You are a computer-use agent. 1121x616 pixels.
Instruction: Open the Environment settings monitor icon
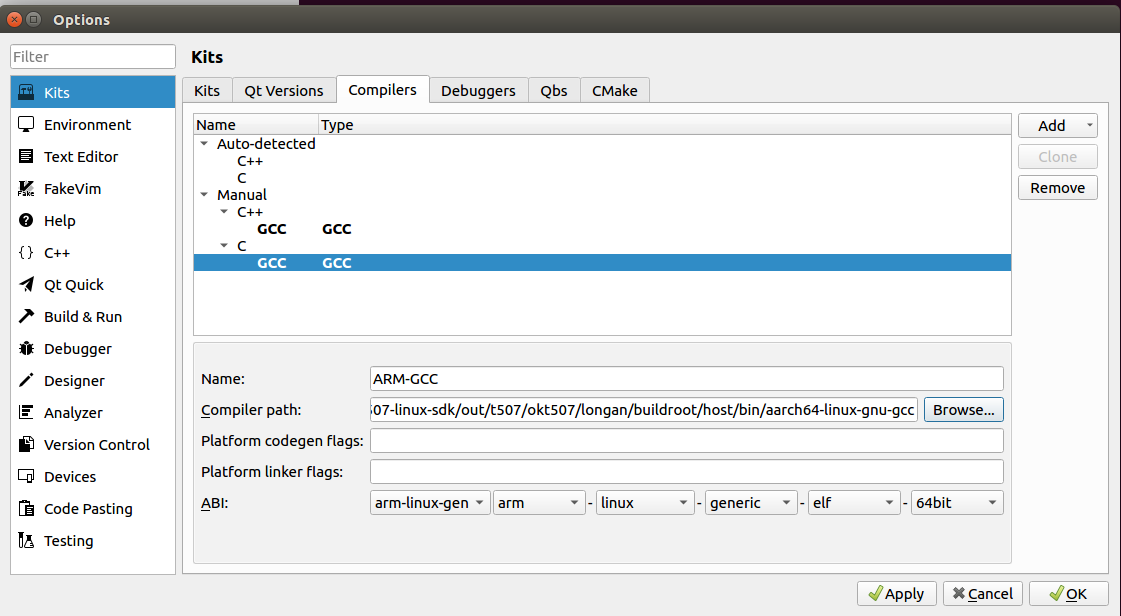coord(26,124)
